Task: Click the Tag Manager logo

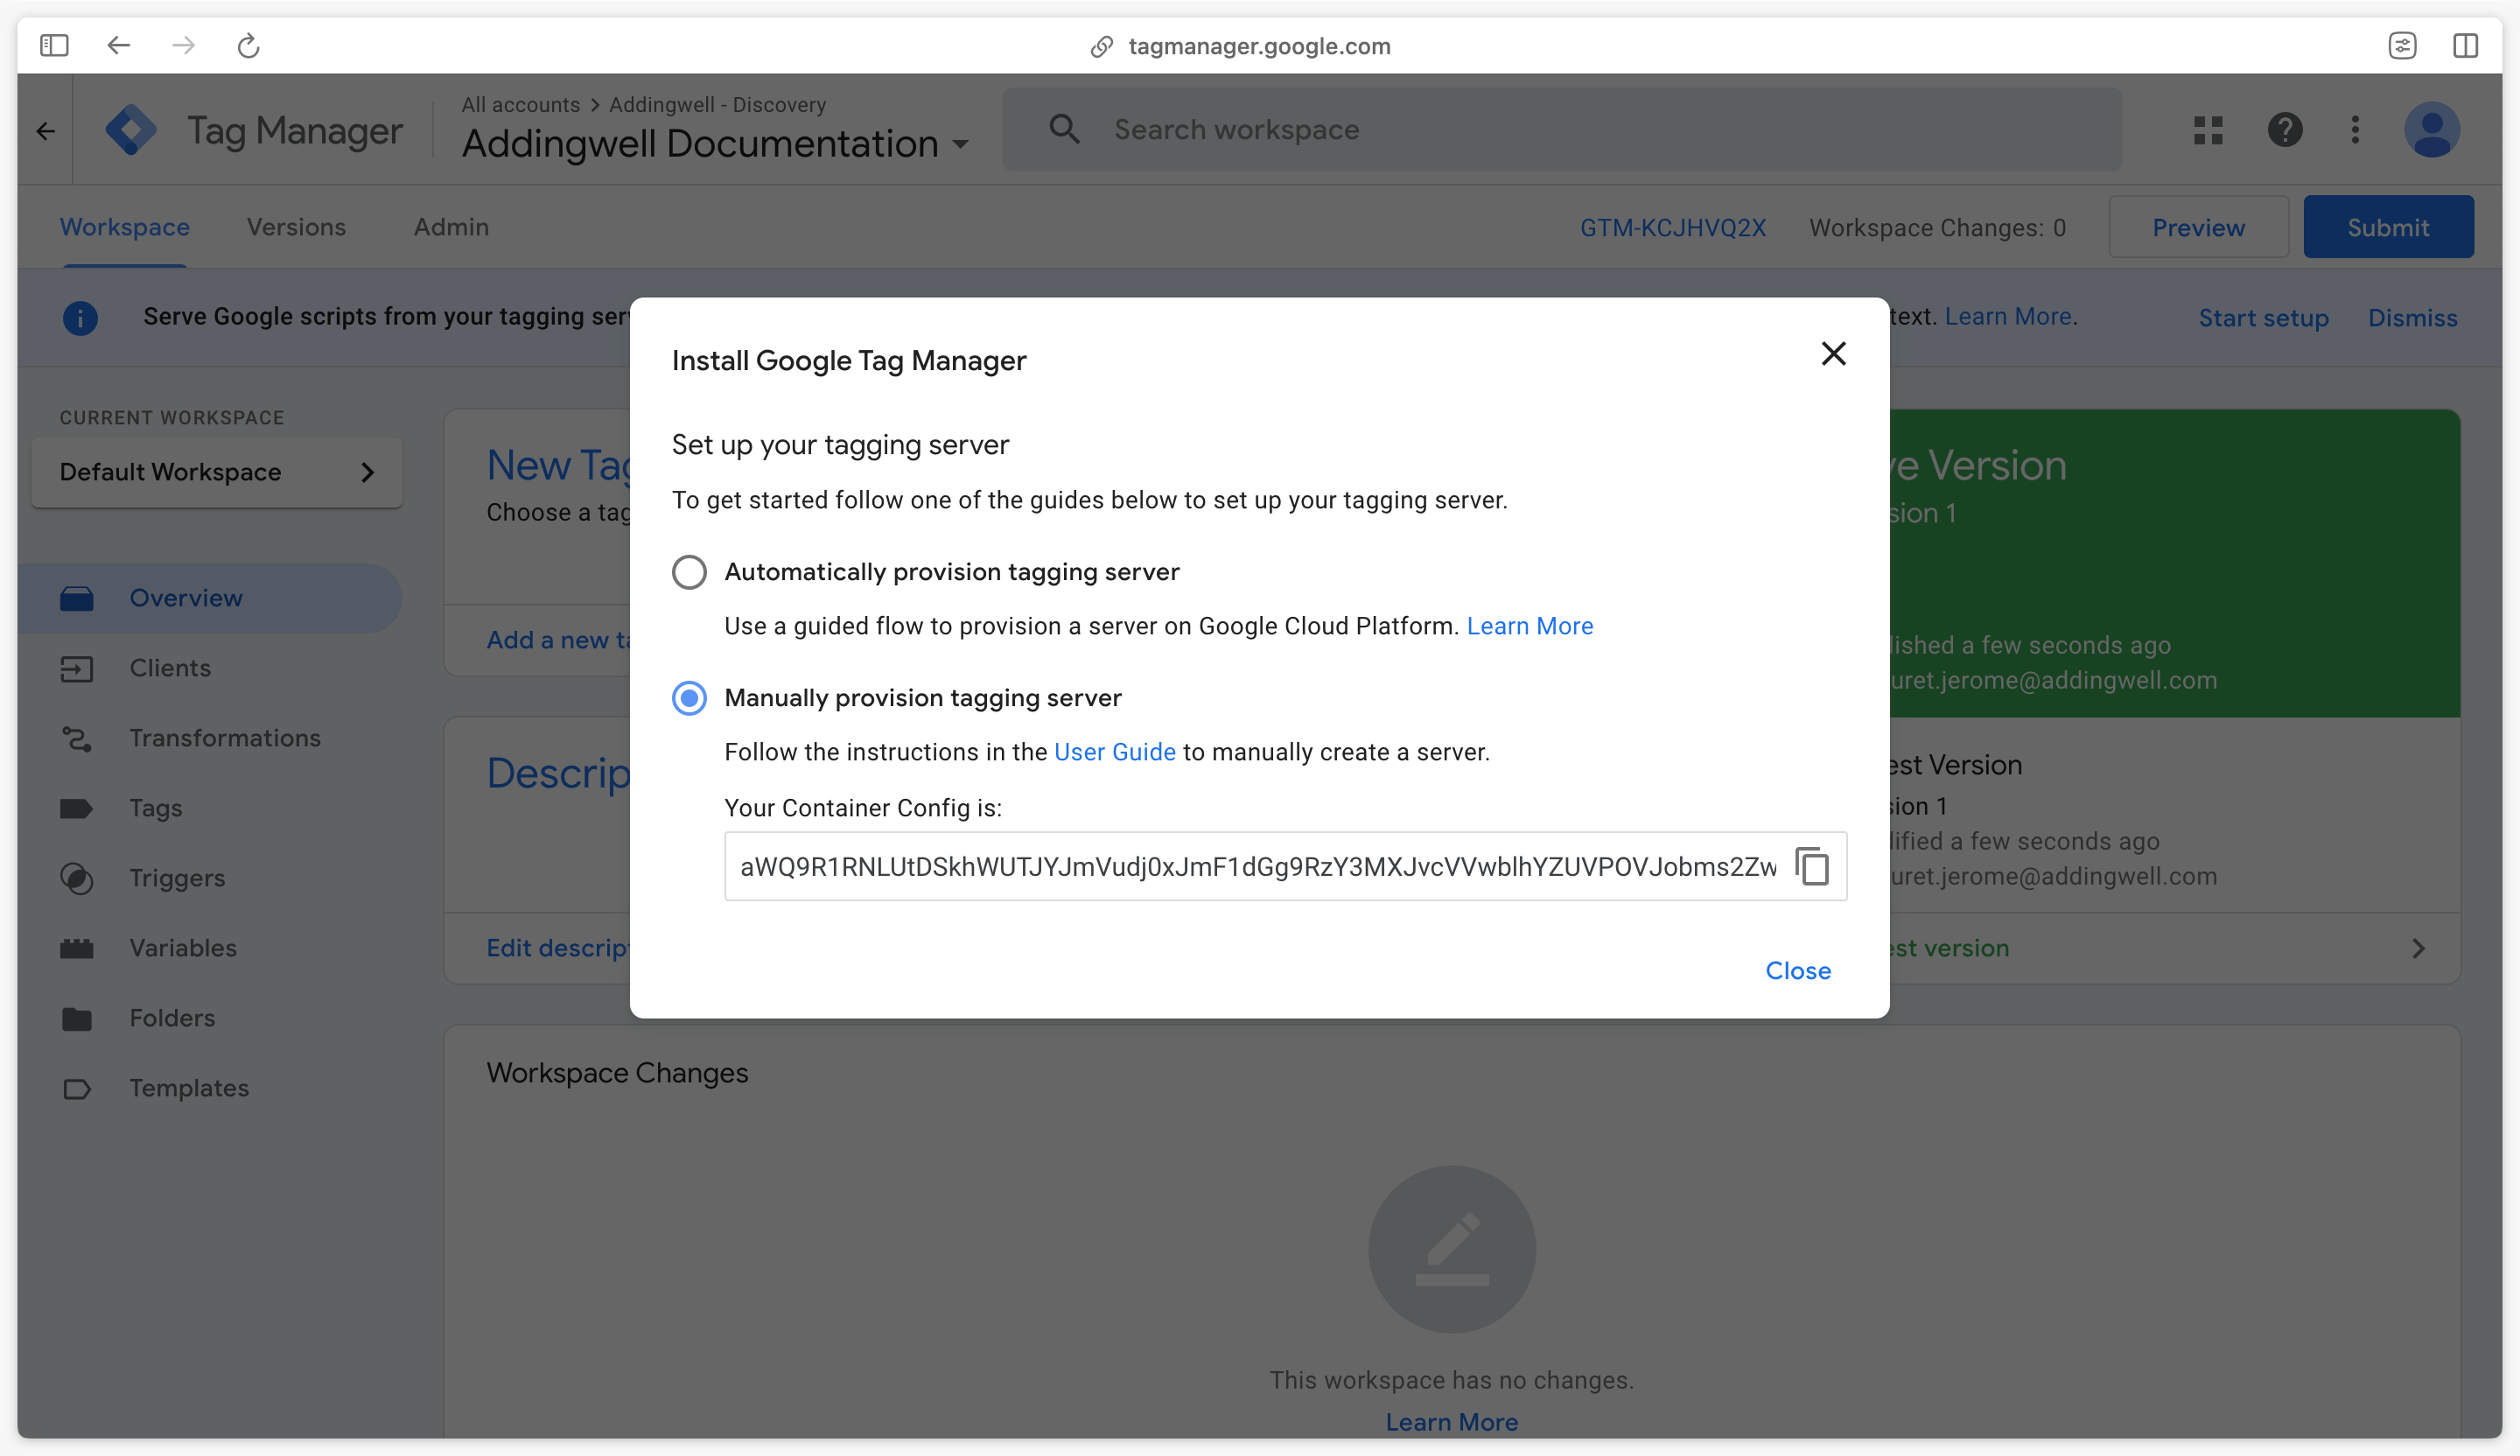Action: 132,130
